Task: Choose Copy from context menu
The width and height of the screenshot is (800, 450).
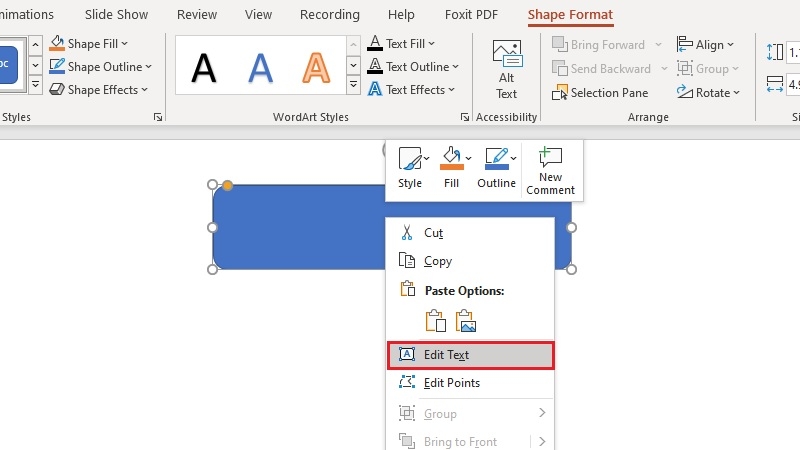Action: (x=470, y=261)
